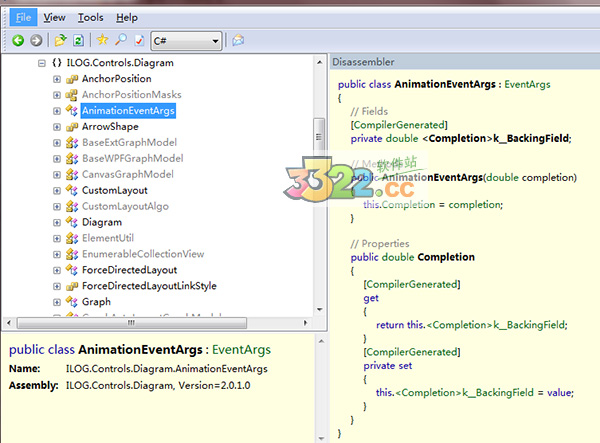Click the tree scroll-up arrow
The width and height of the screenshot is (600, 443).
[x=320, y=62]
